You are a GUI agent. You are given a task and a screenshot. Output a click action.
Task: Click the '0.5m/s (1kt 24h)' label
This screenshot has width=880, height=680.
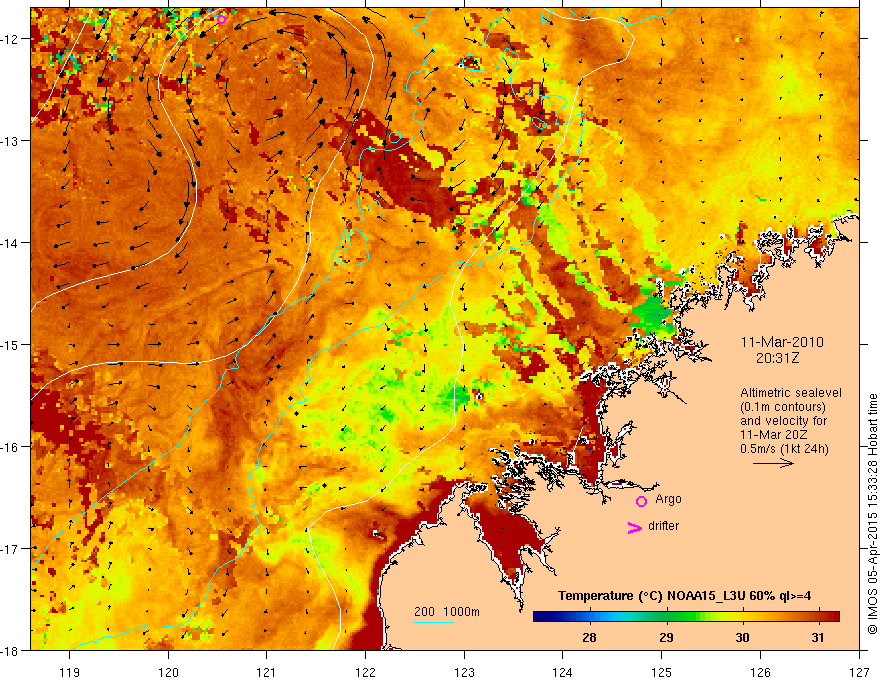(784, 449)
